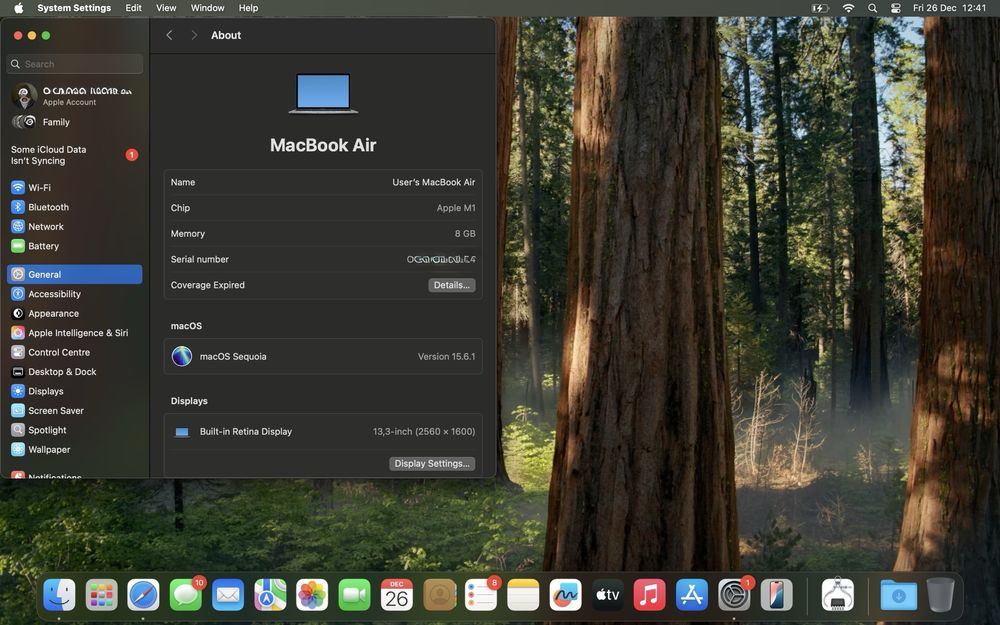1000x625 pixels.
Task: Open Reminders in the Dock
Action: 481,595
